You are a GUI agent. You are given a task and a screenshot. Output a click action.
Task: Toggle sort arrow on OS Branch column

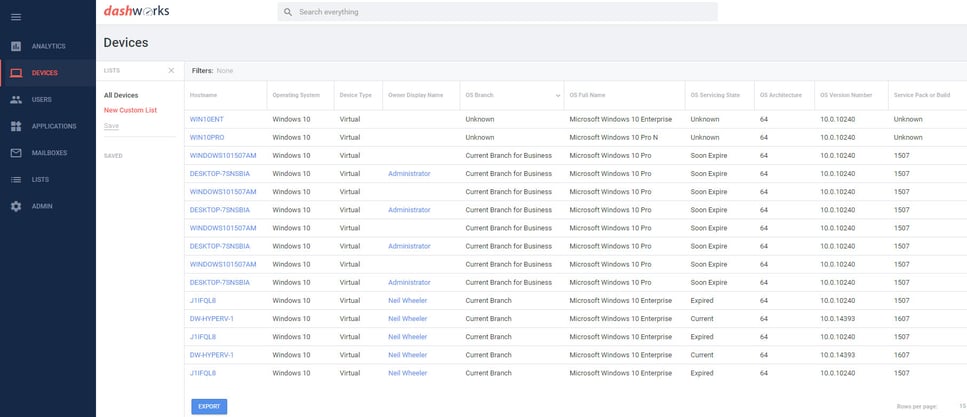coord(558,96)
